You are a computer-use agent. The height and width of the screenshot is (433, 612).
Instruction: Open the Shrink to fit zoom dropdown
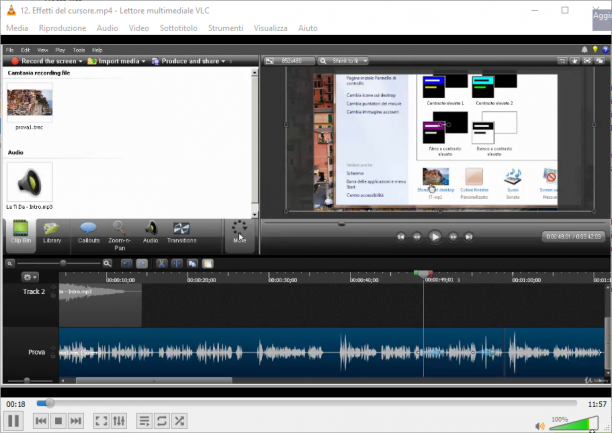(343, 61)
